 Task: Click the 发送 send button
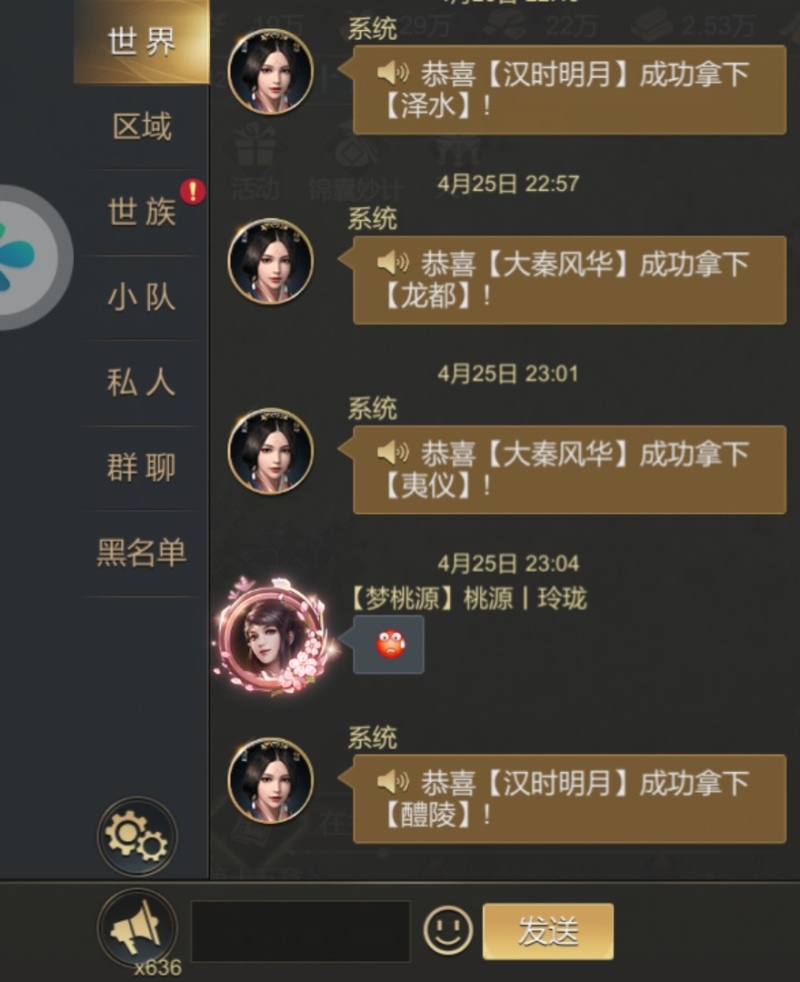pyautogui.click(x=548, y=931)
